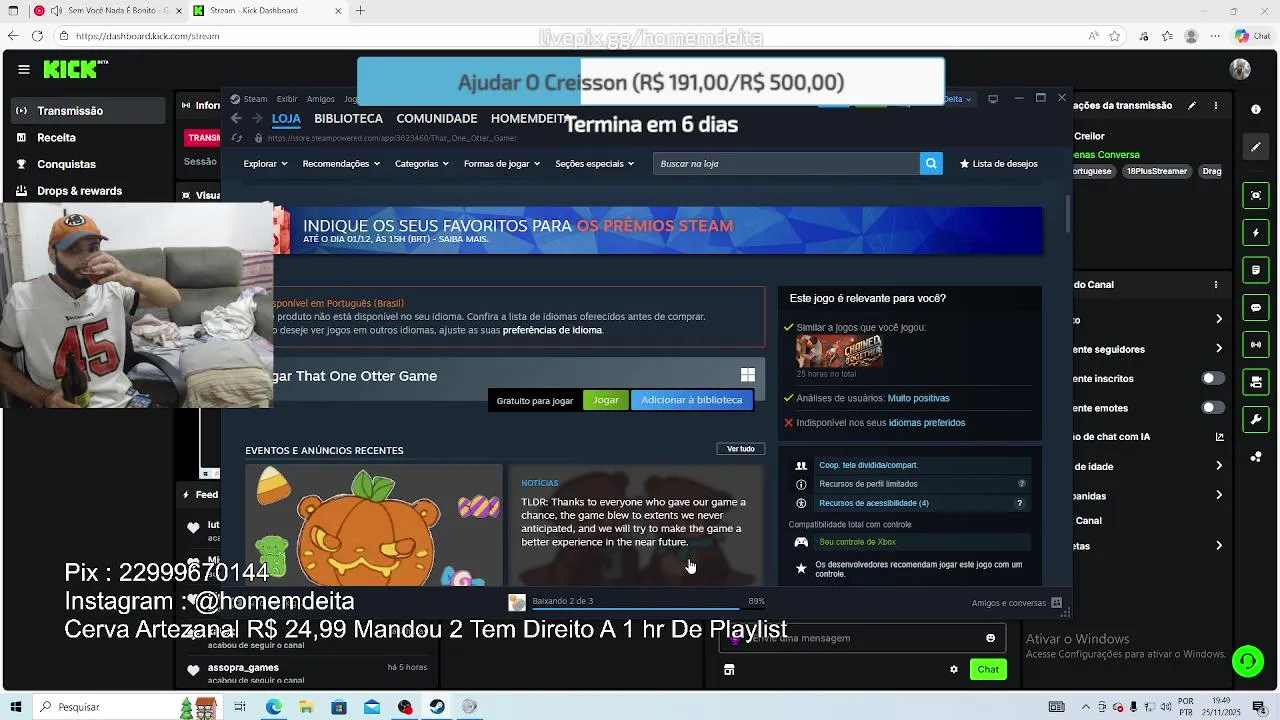This screenshot has height=720, width=1280.
Task: Click the Steam store search magnifier button
Action: [931, 163]
